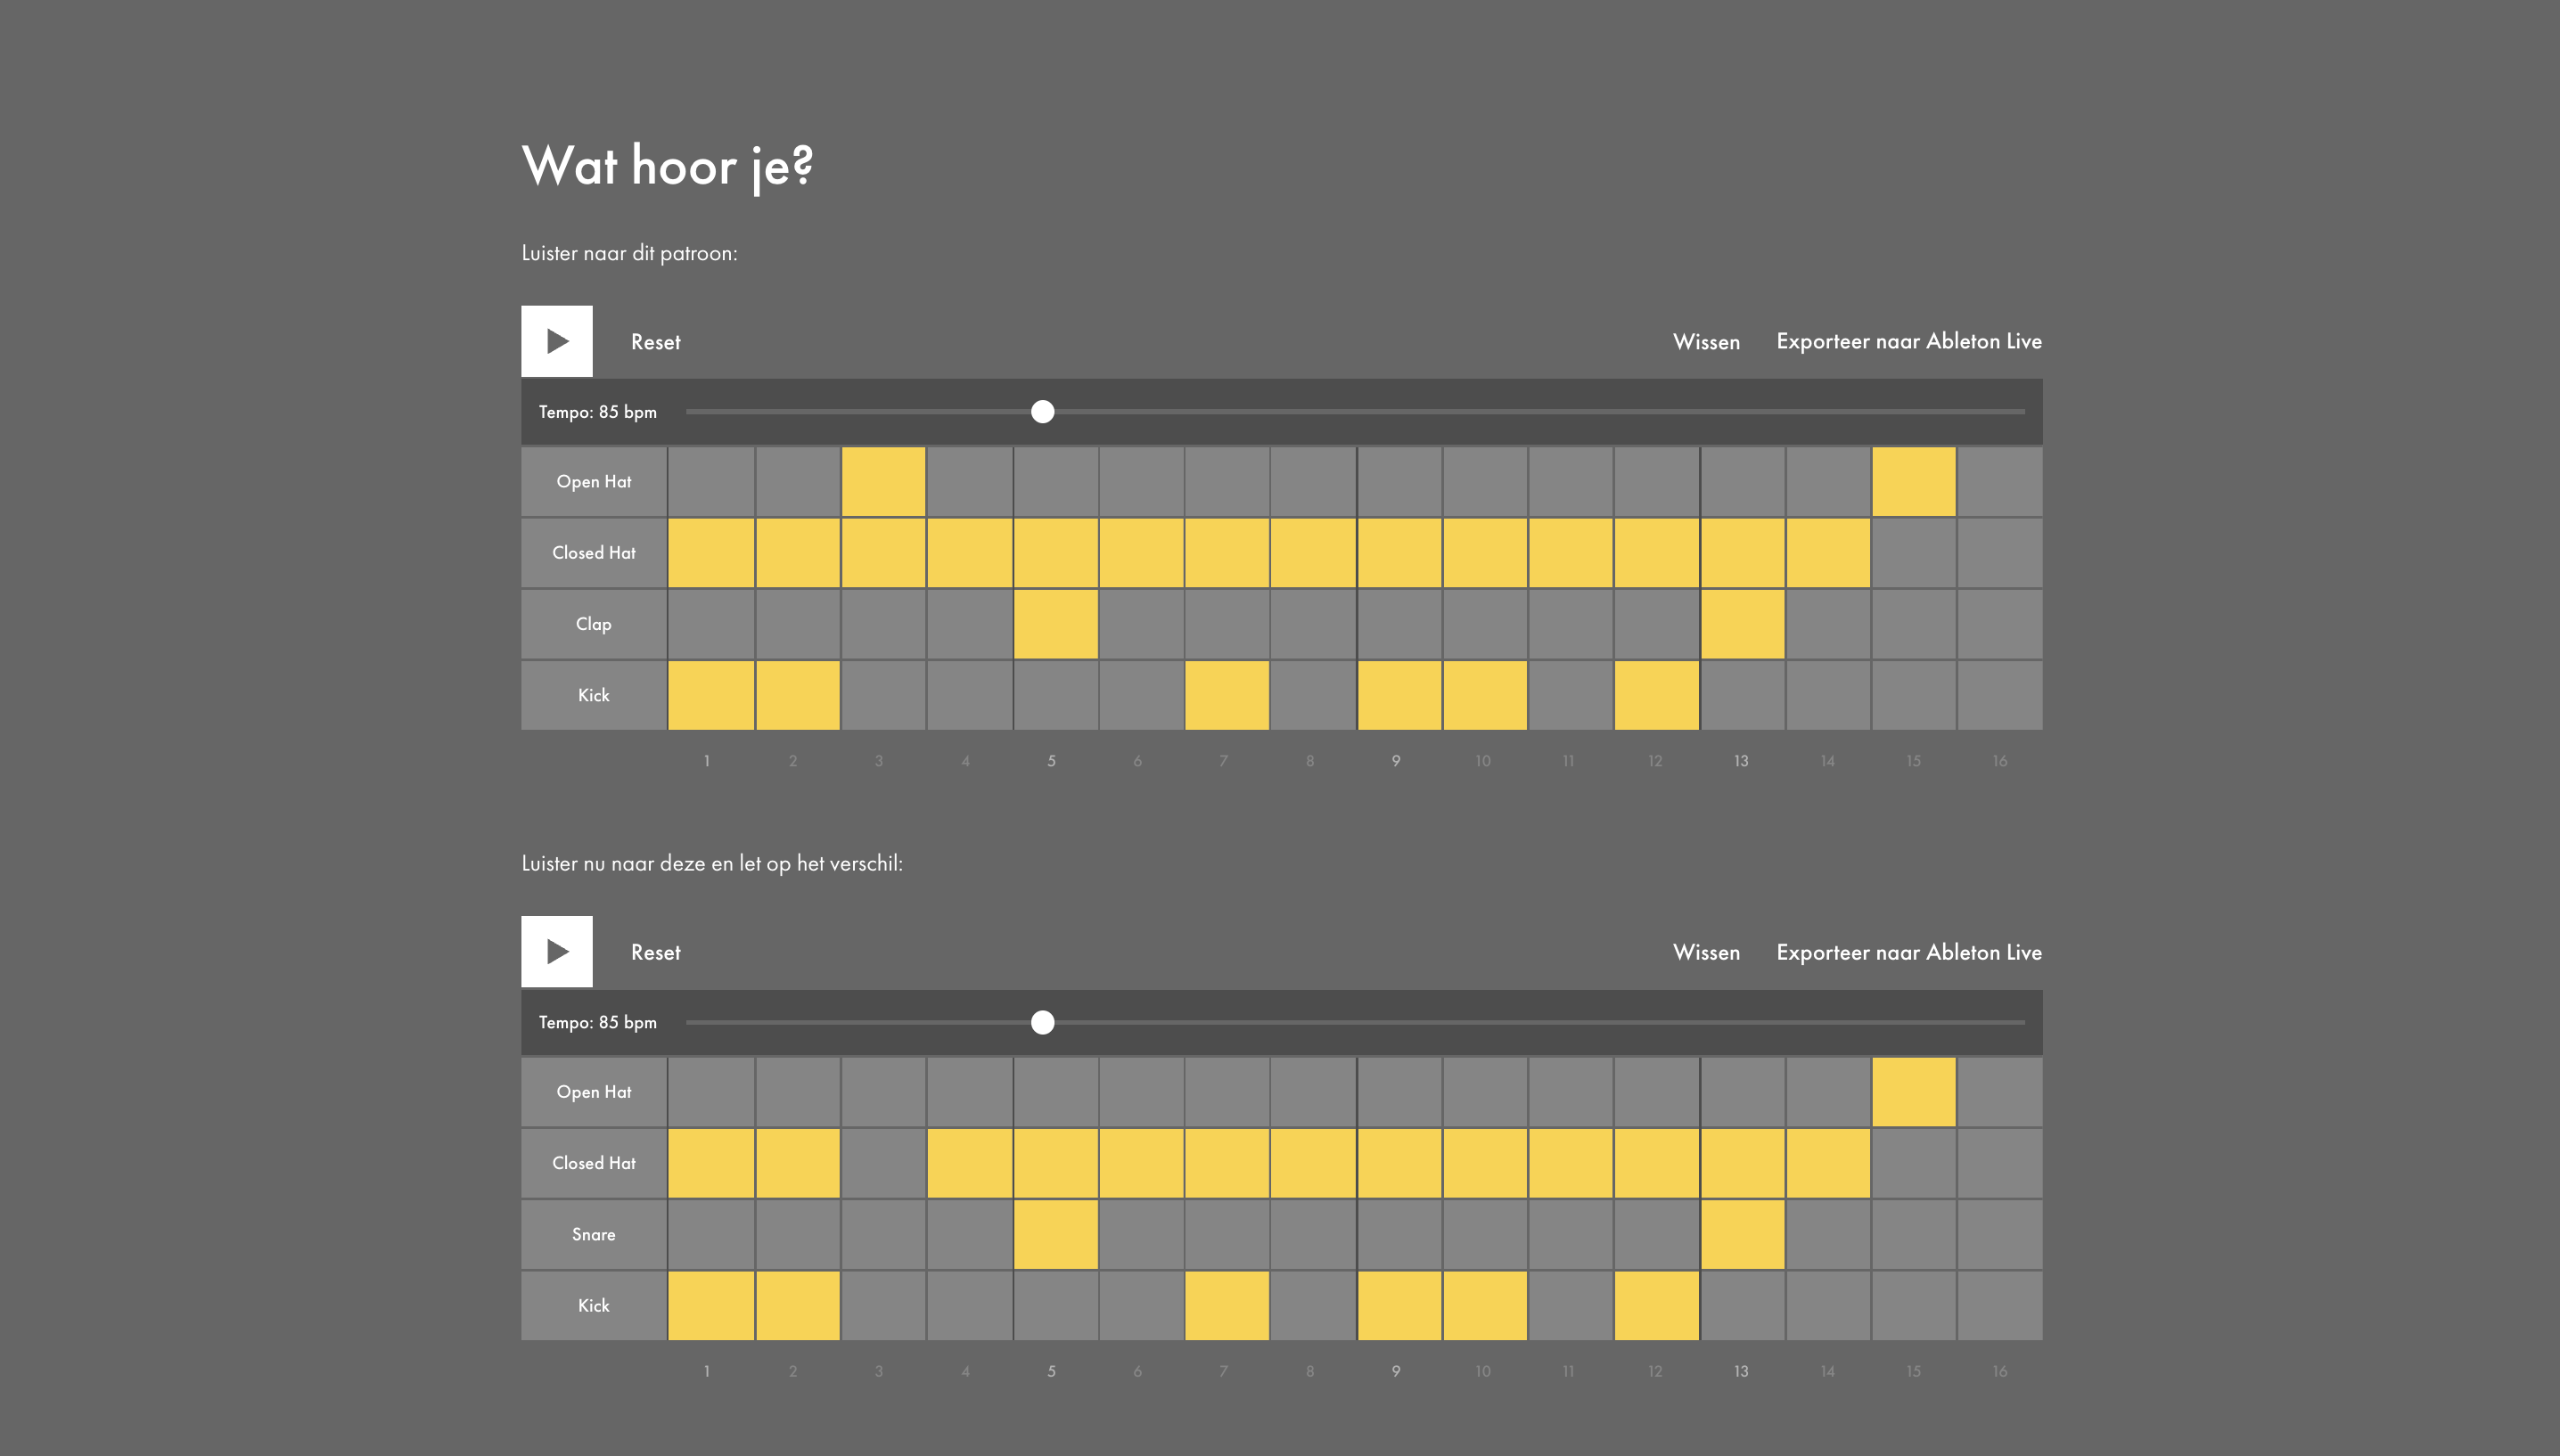This screenshot has height=1456, width=2560.
Task: Disable Open Hat step 3 in first pattern
Action: (x=883, y=482)
